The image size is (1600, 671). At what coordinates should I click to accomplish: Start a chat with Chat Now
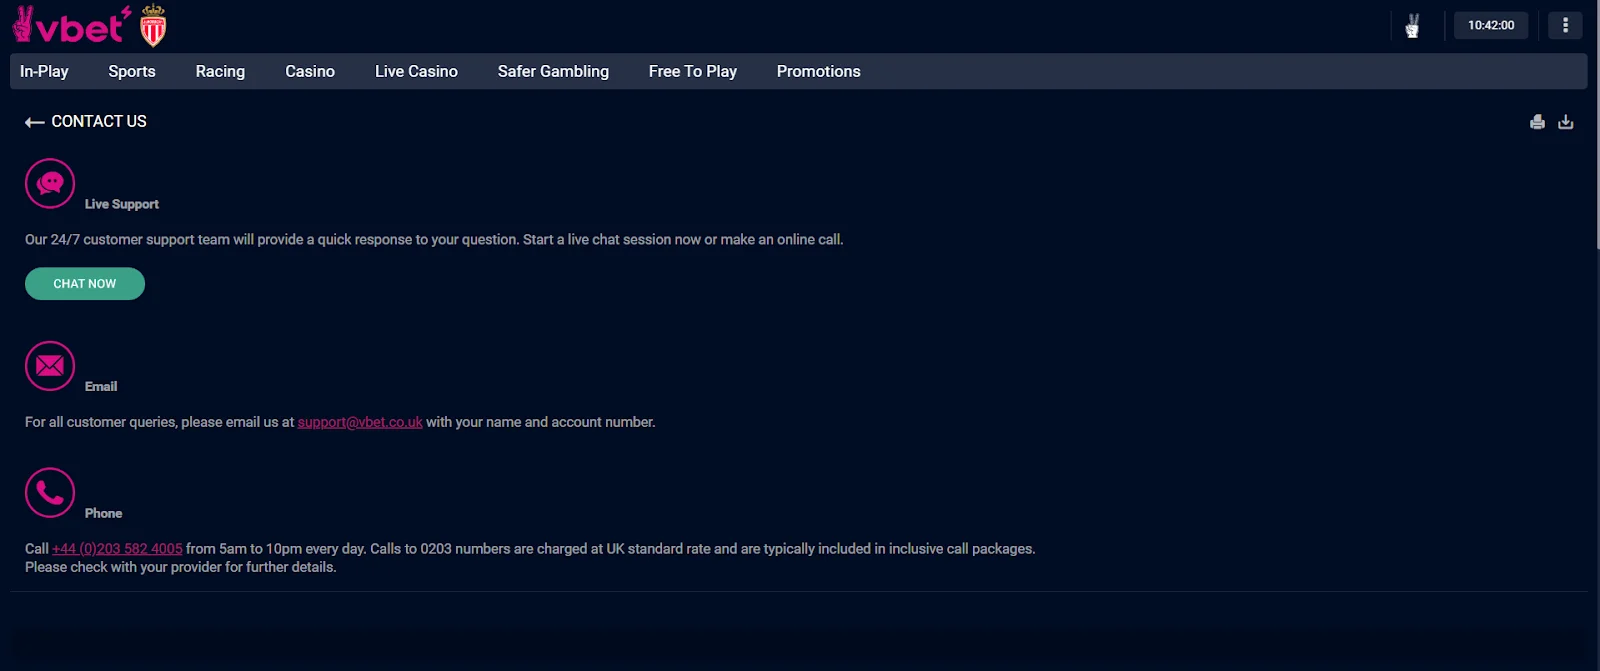[85, 284]
